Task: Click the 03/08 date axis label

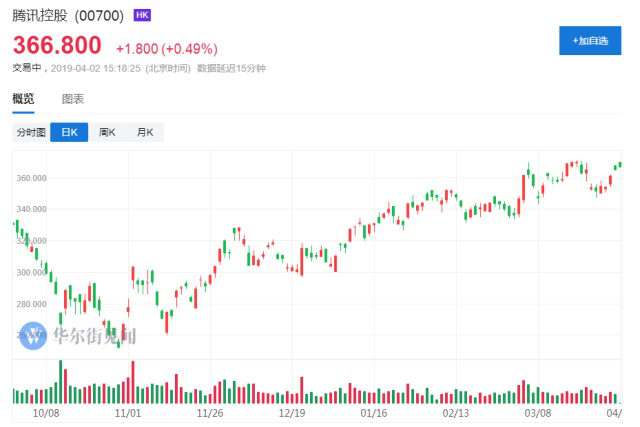Action: click(538, 413)
